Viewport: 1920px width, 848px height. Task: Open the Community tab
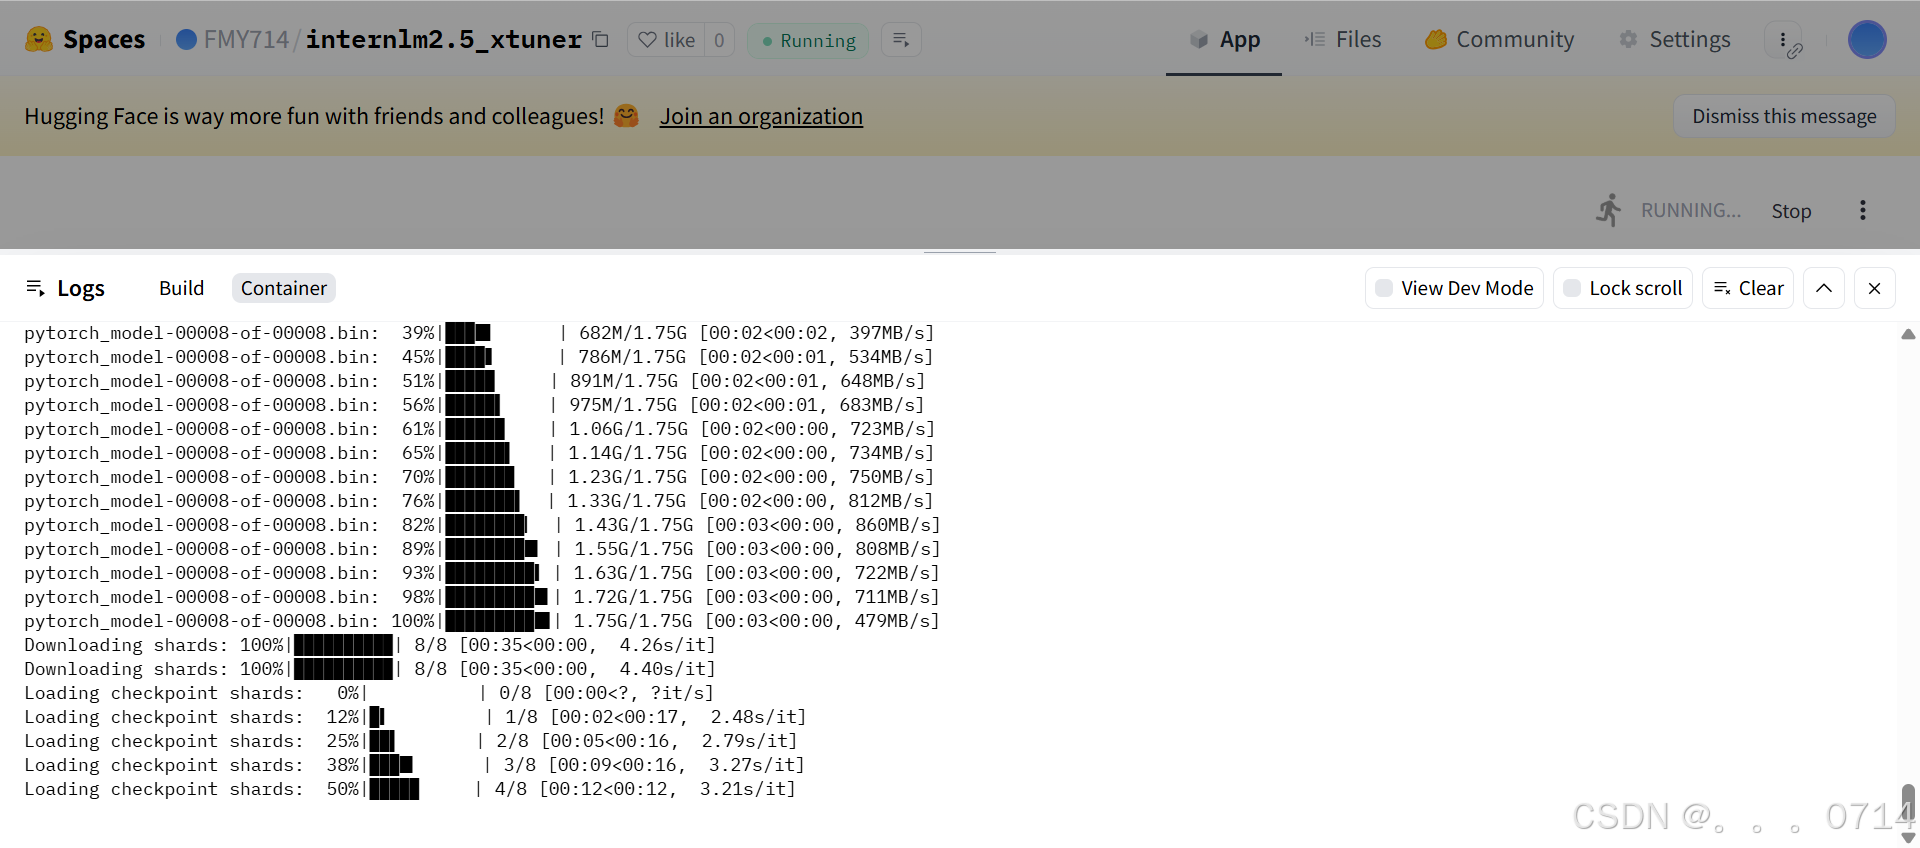(x=1499, y=40)
